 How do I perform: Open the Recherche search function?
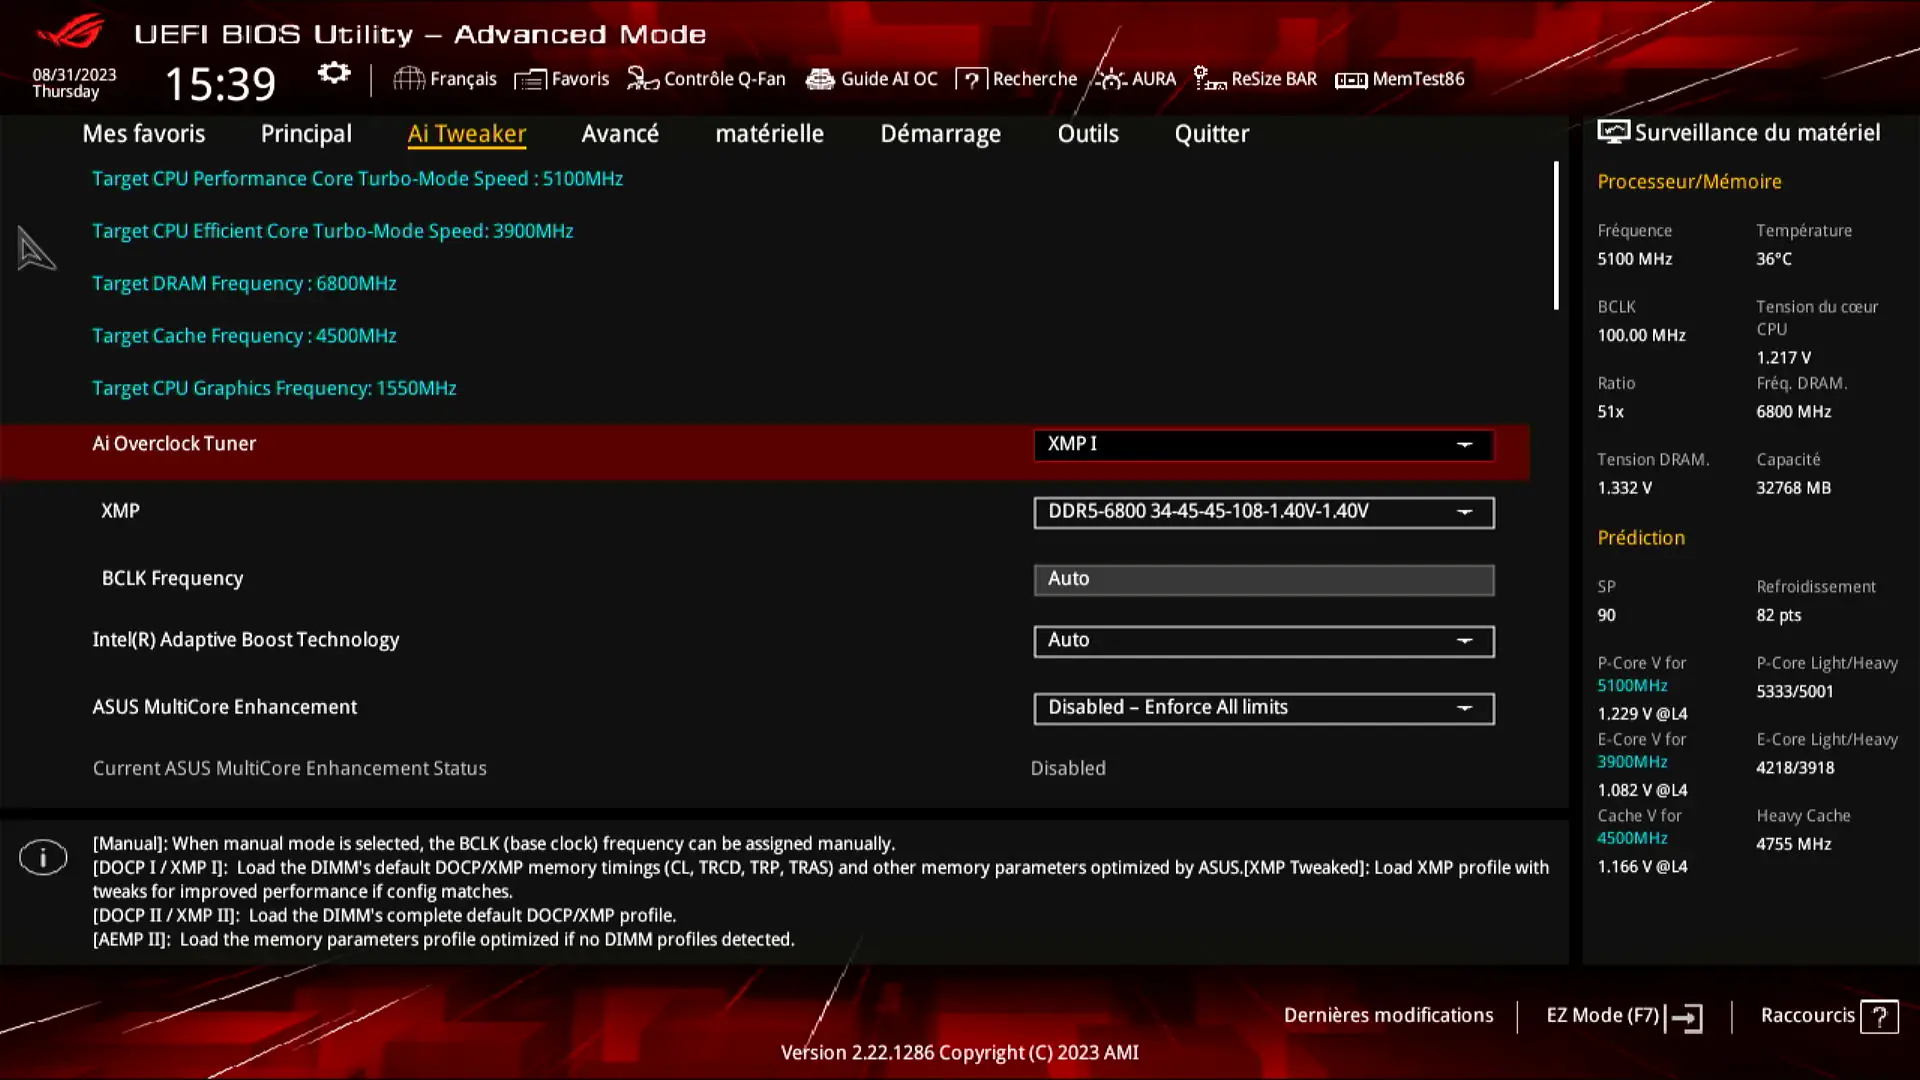point(1016,79)
